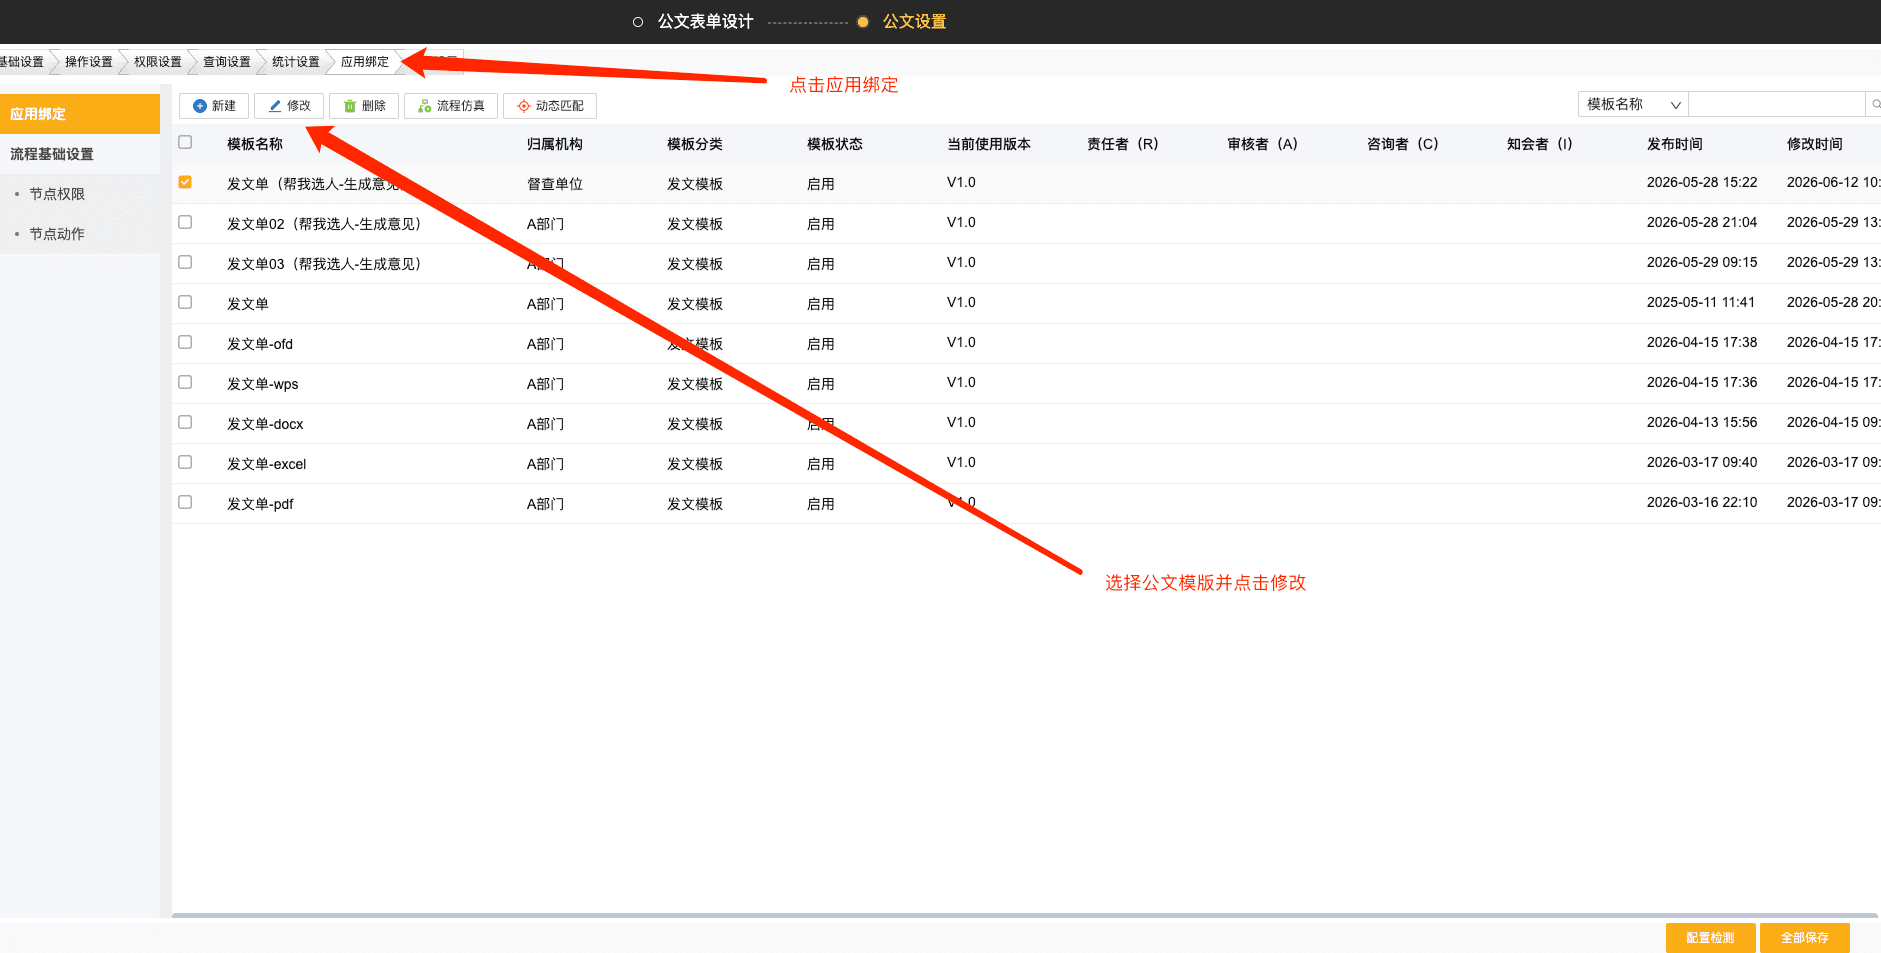
Task: Click the 当前使用版本 column header
Action: click(989, 144)
